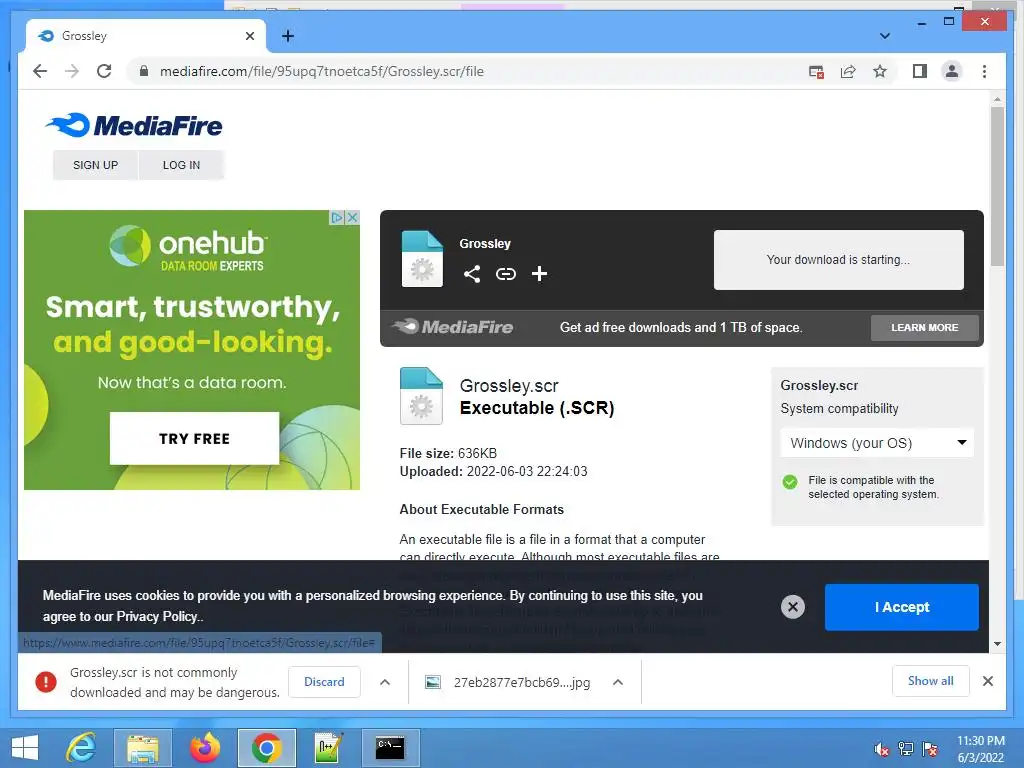Click I Accept cookies button
Image resolution: width=1024 pixels, height=768 pixels.
(901, 607)
